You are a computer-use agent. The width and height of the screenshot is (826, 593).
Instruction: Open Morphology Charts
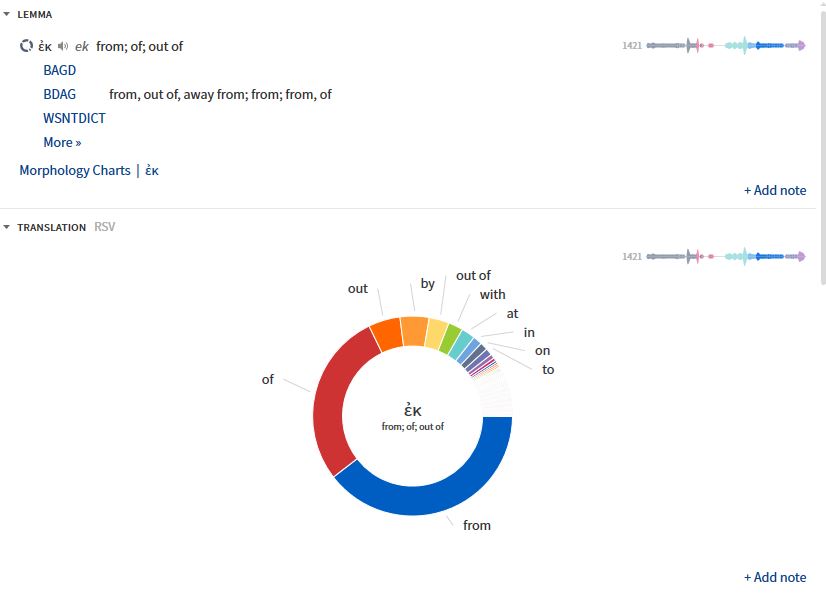75,170
